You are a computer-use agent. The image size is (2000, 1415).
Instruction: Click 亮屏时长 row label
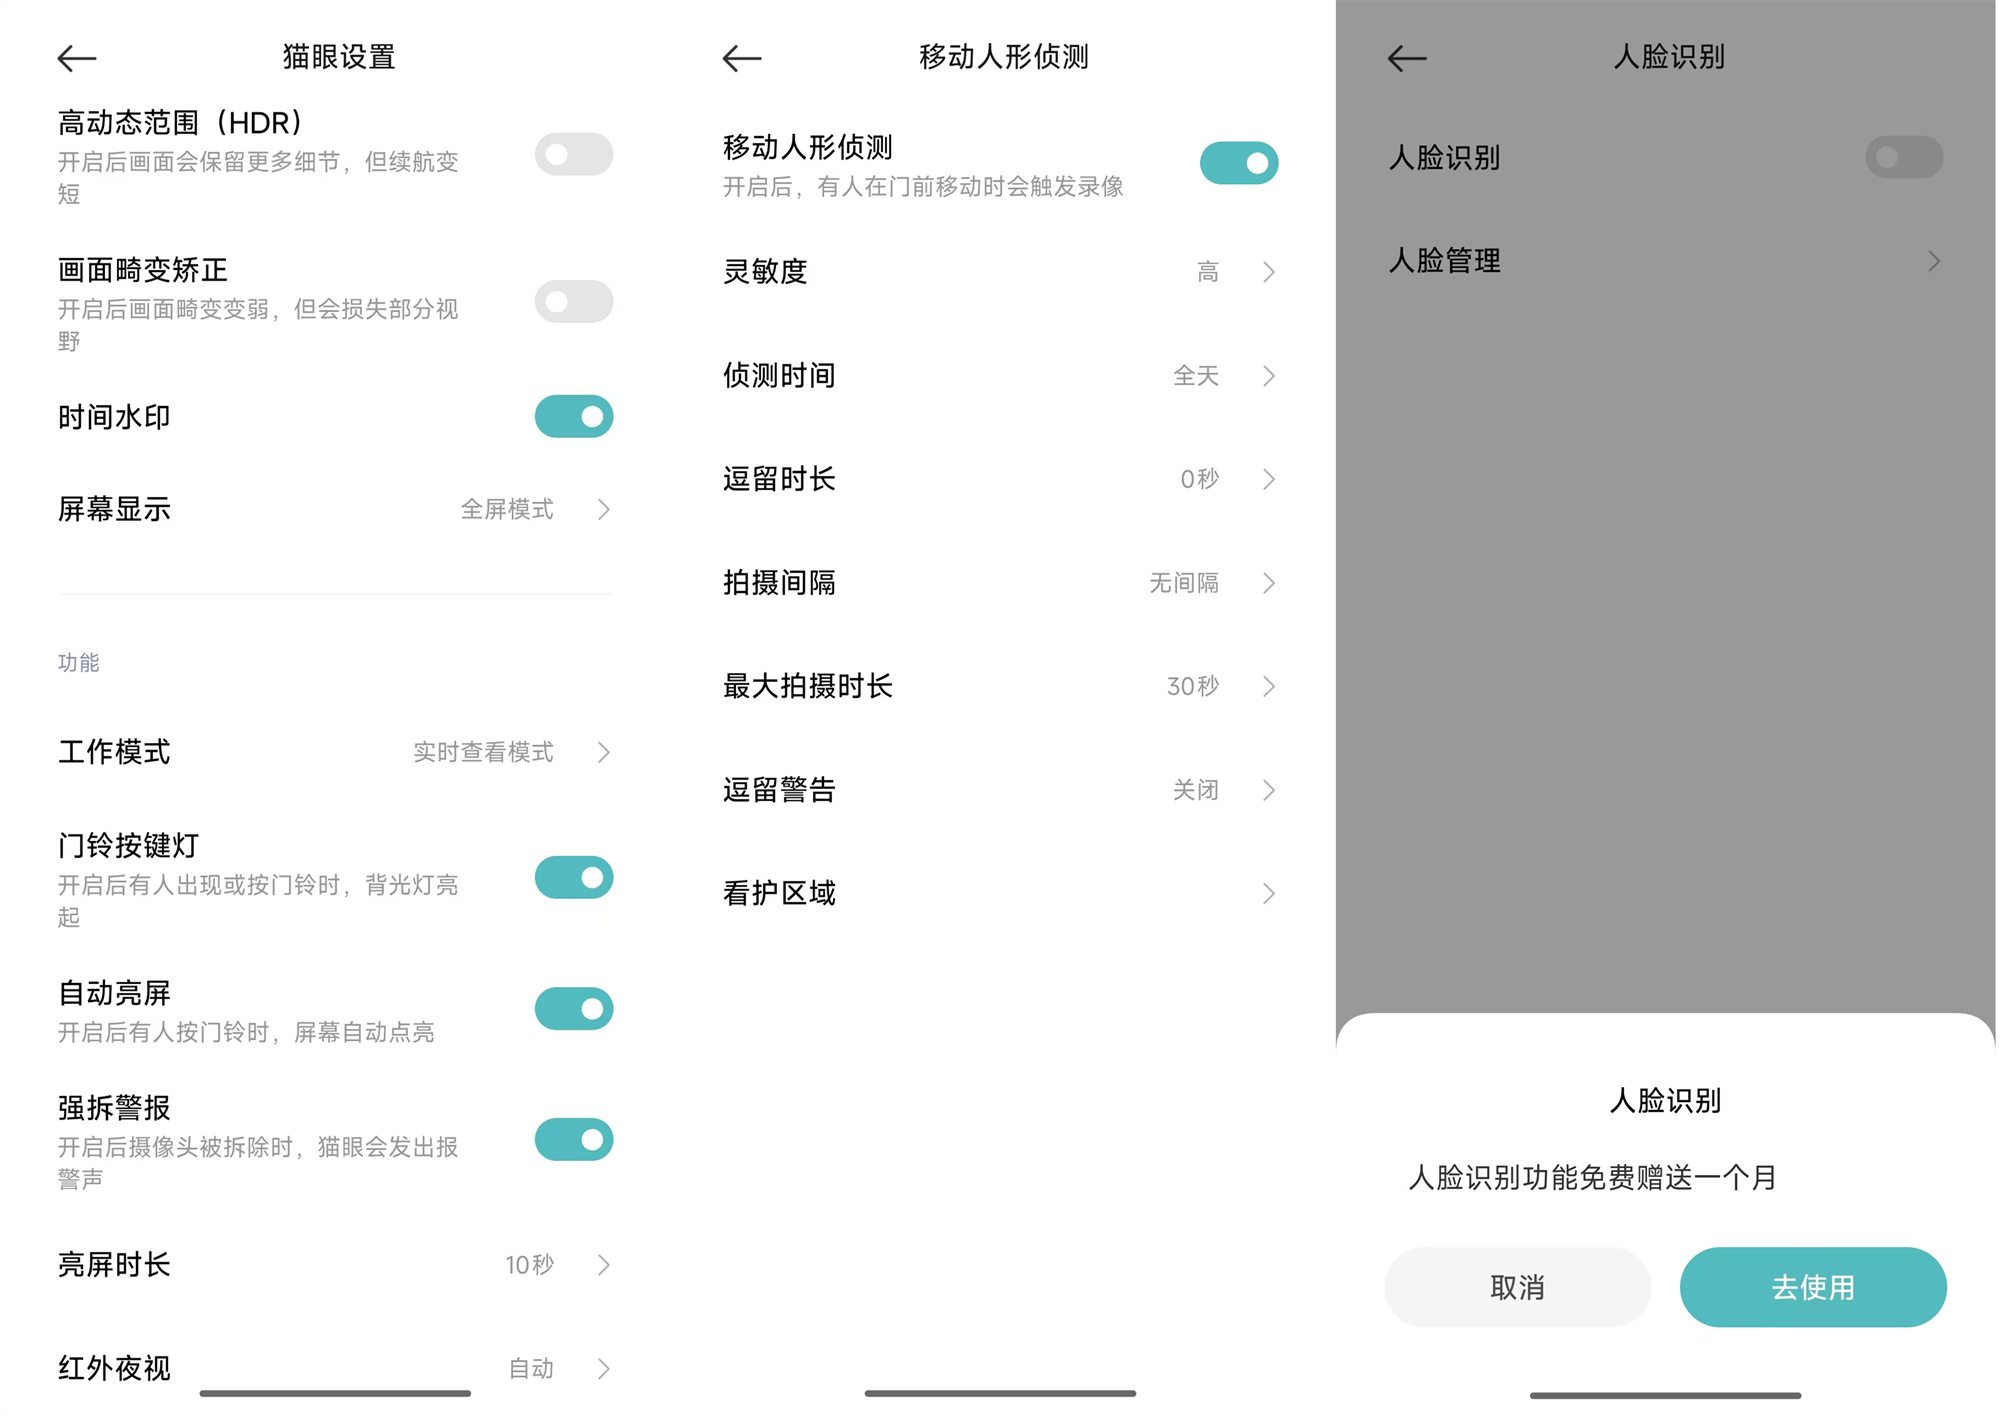click(114, 1265)
